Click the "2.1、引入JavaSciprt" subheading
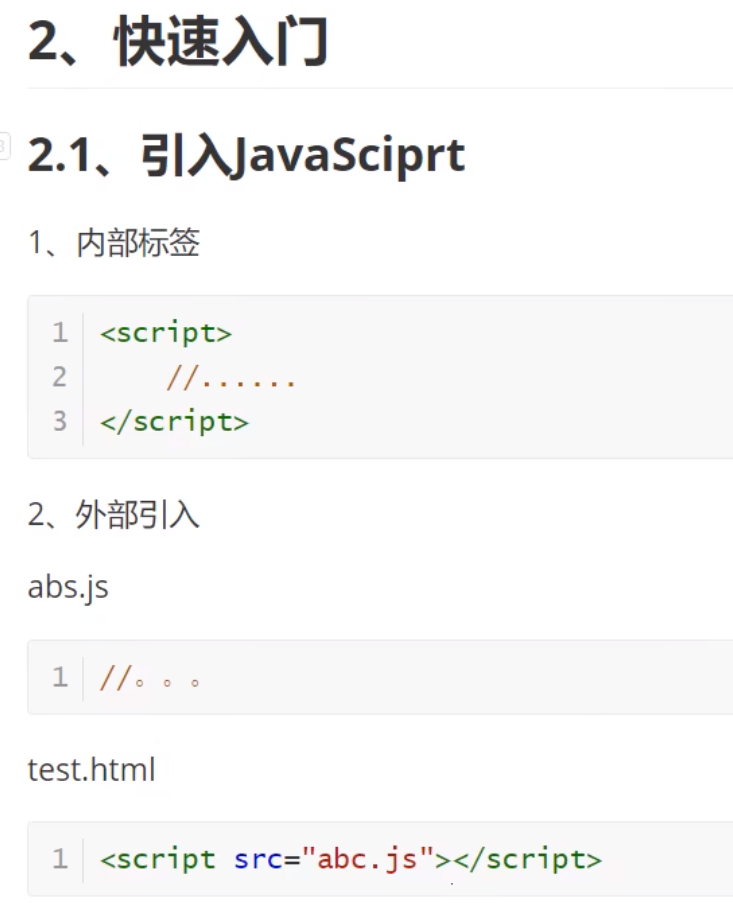This screenshot has width=733, height=903. coord(246,156)
